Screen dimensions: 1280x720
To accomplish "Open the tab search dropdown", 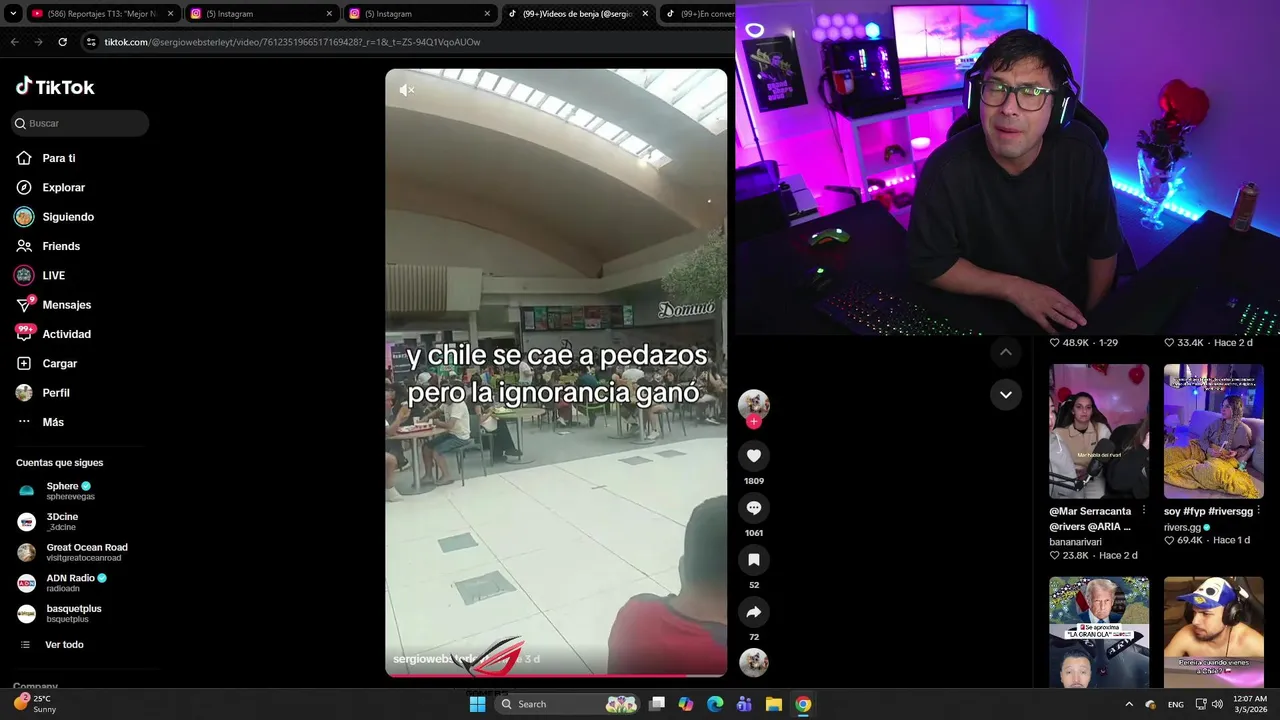I will [x=11, y=14].
